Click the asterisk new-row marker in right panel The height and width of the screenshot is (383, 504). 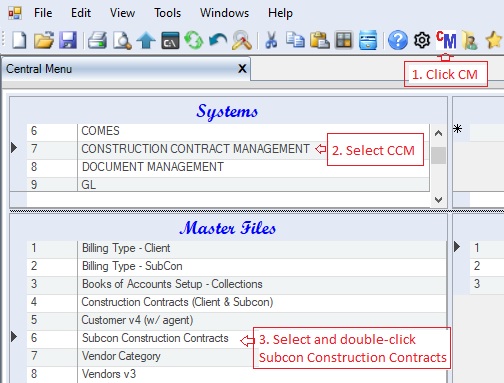[x=458, y=129]
